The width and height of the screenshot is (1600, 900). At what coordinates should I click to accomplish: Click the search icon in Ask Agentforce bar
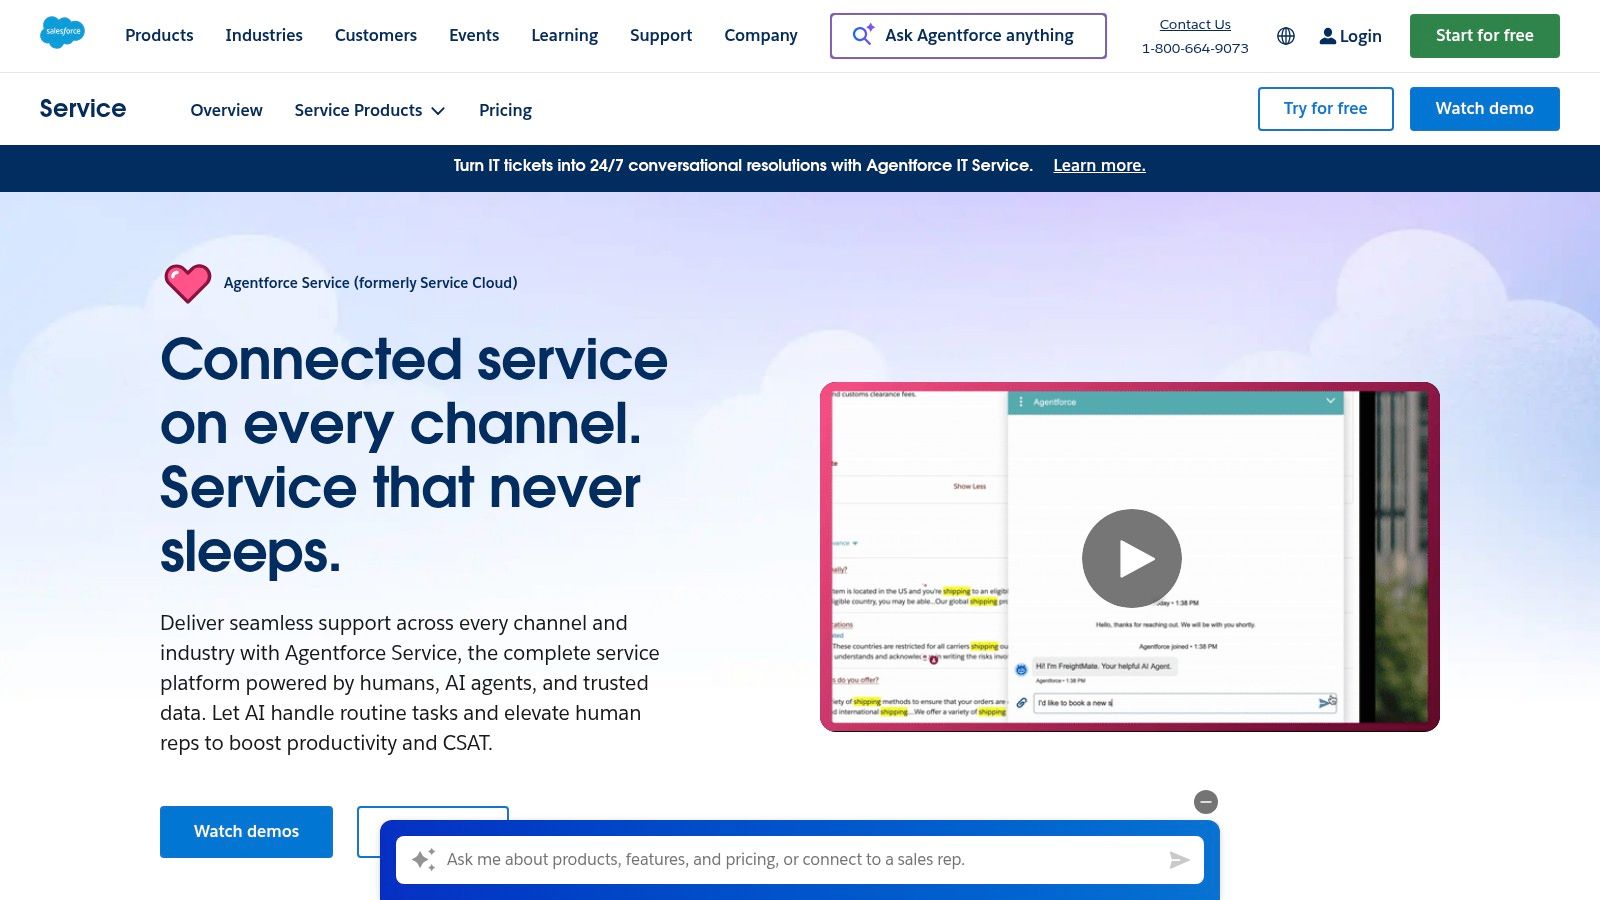pyautogui.click(x=861, y=35)
